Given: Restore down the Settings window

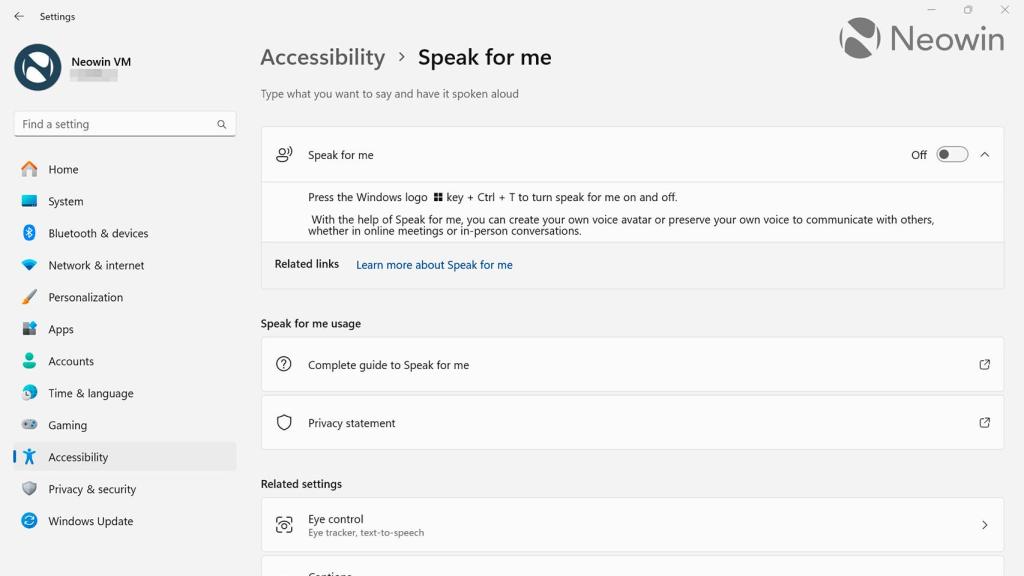Looking at the screenshot, I should 968,10.
